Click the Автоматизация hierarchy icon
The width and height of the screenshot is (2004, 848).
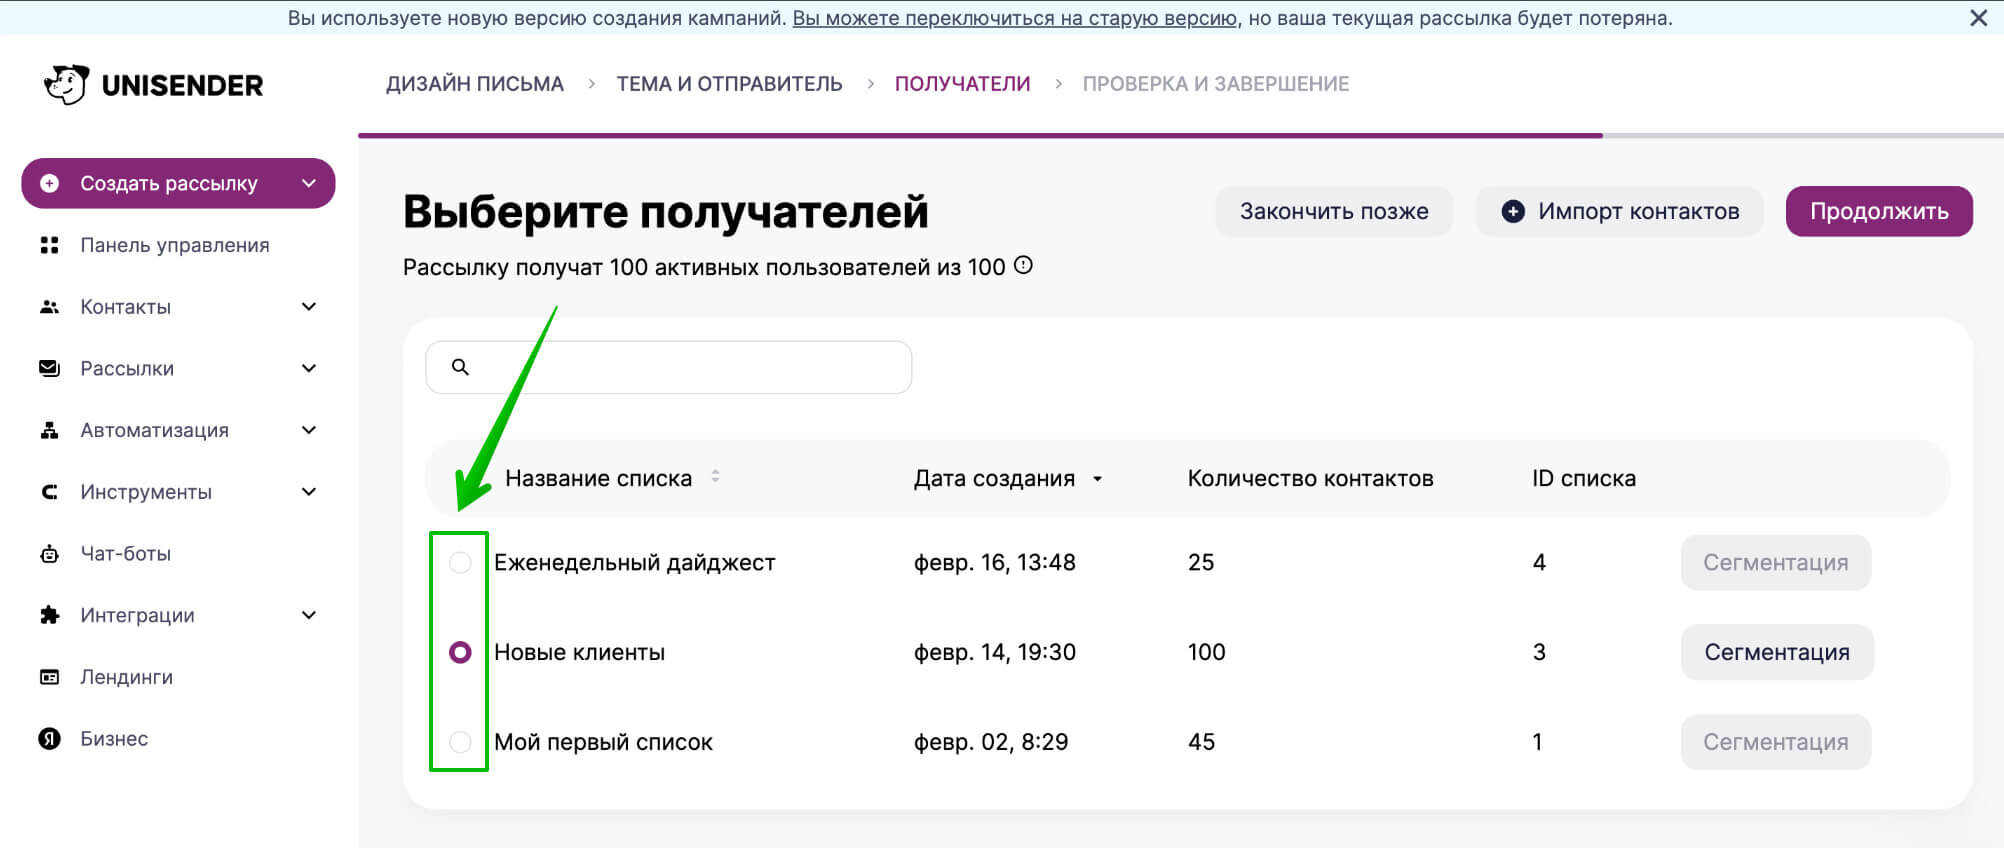click(49, 430)
